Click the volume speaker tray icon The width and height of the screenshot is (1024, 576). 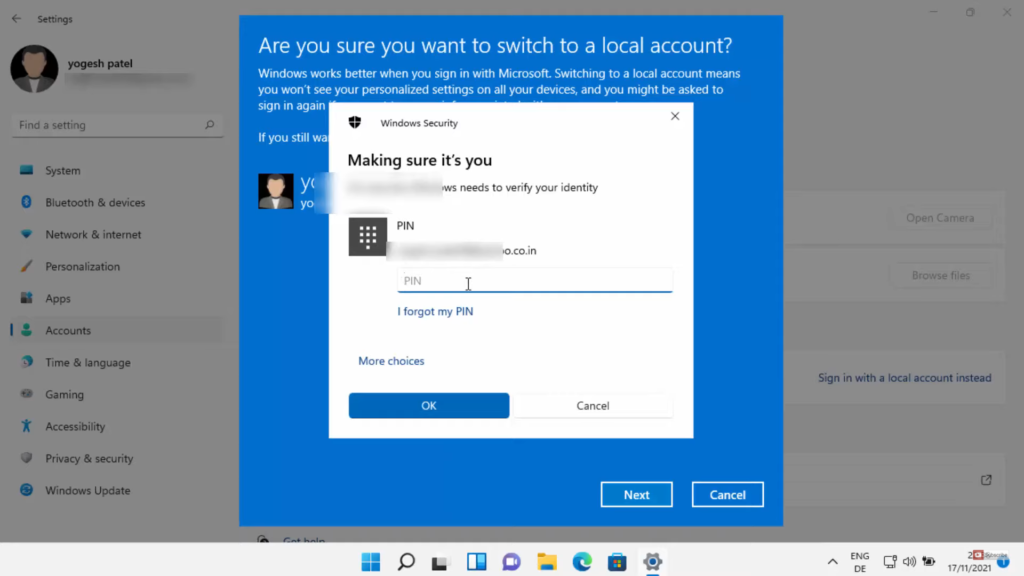pos(909,562)
